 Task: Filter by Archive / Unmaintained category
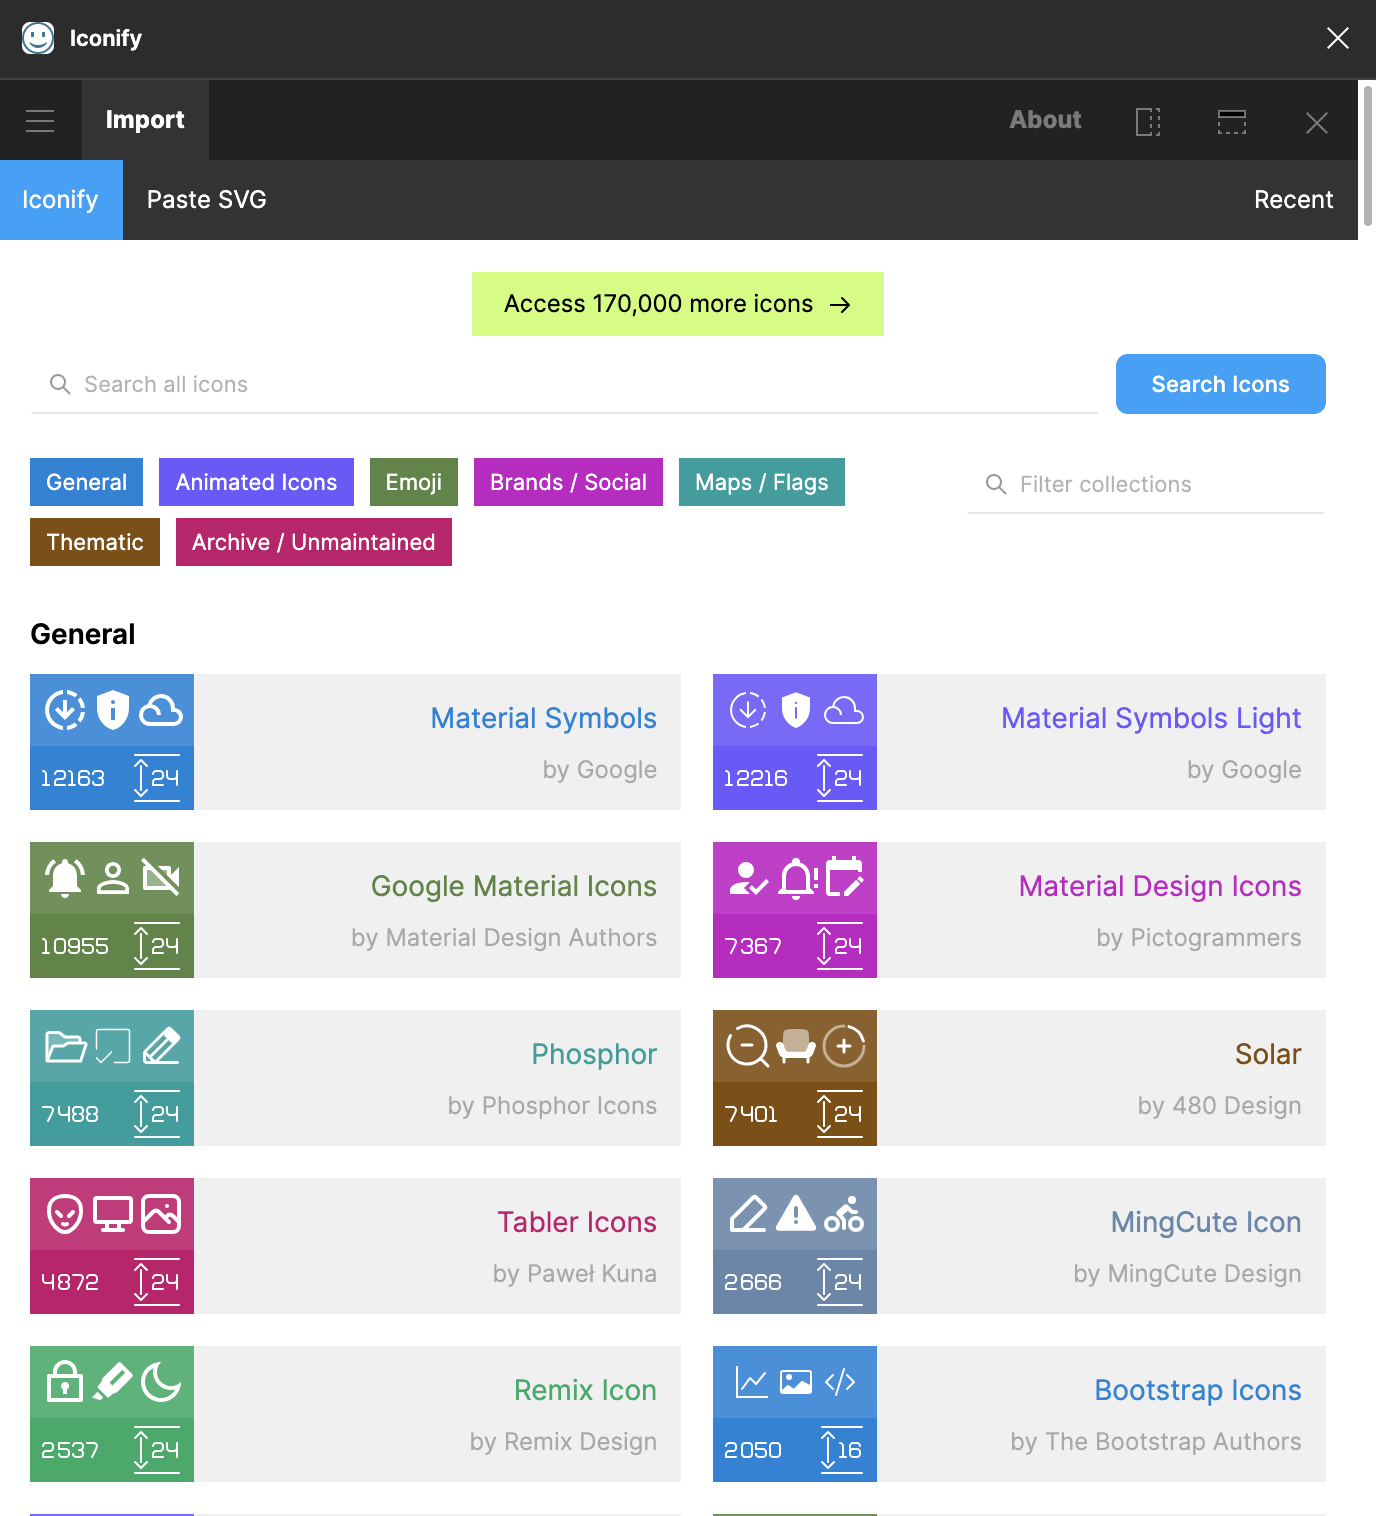pyautogui.click(x=314, y=542)
